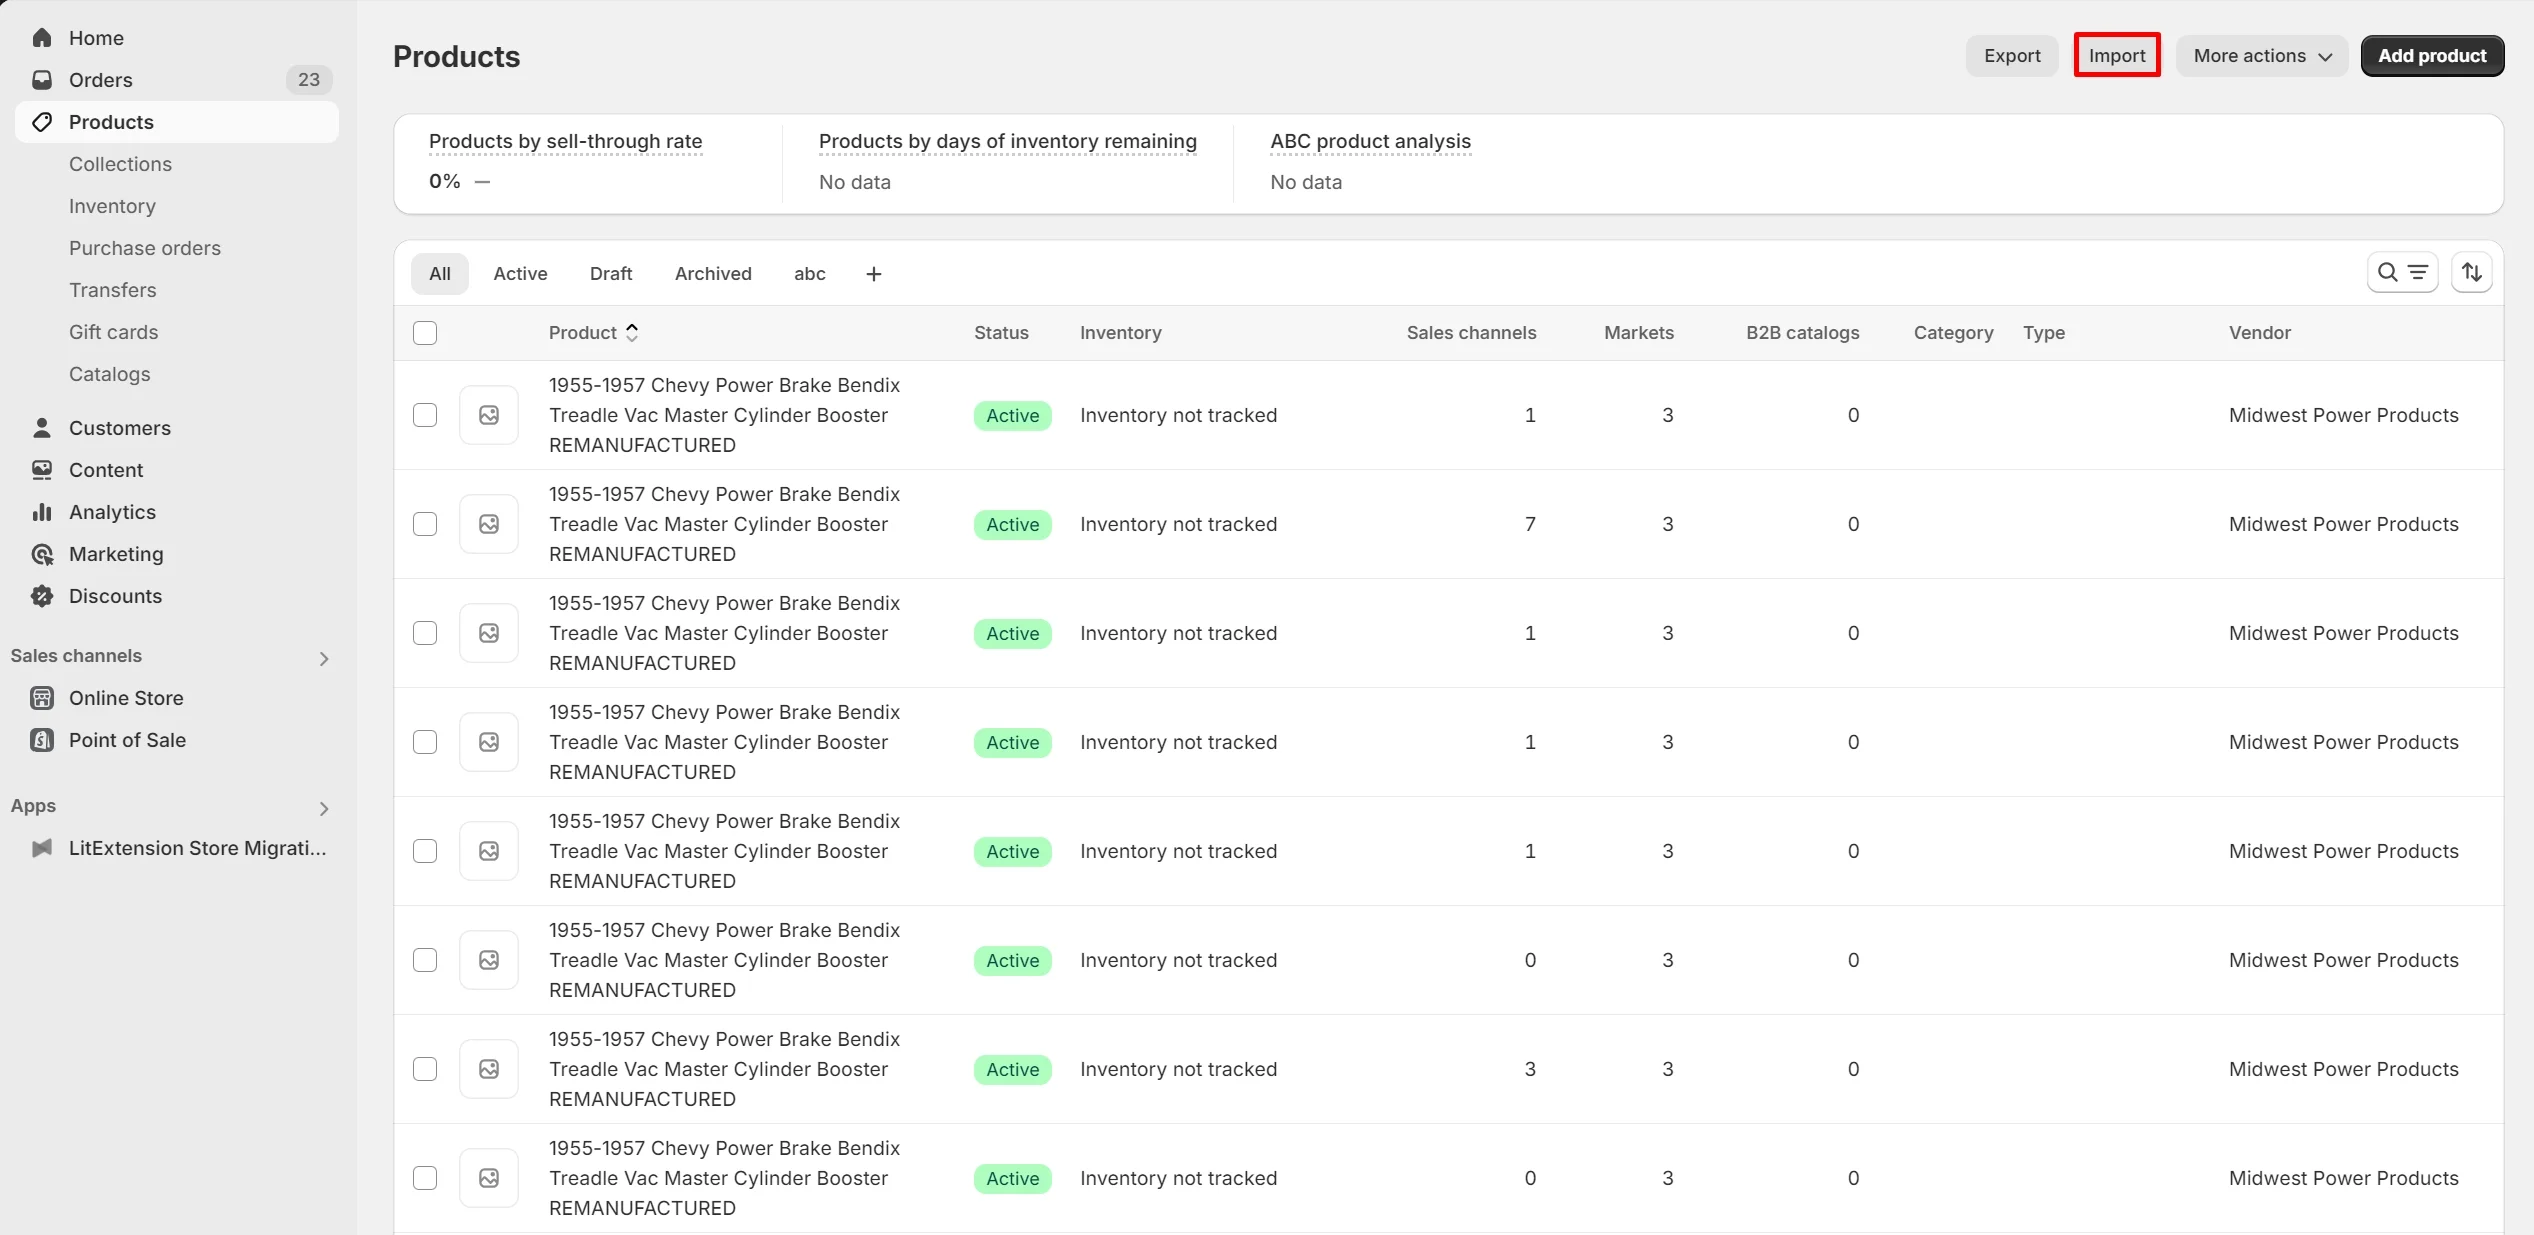This screenshot has height=1235, width=2534.
Task: Click the Inventory column header
Action: (1121, 333)
